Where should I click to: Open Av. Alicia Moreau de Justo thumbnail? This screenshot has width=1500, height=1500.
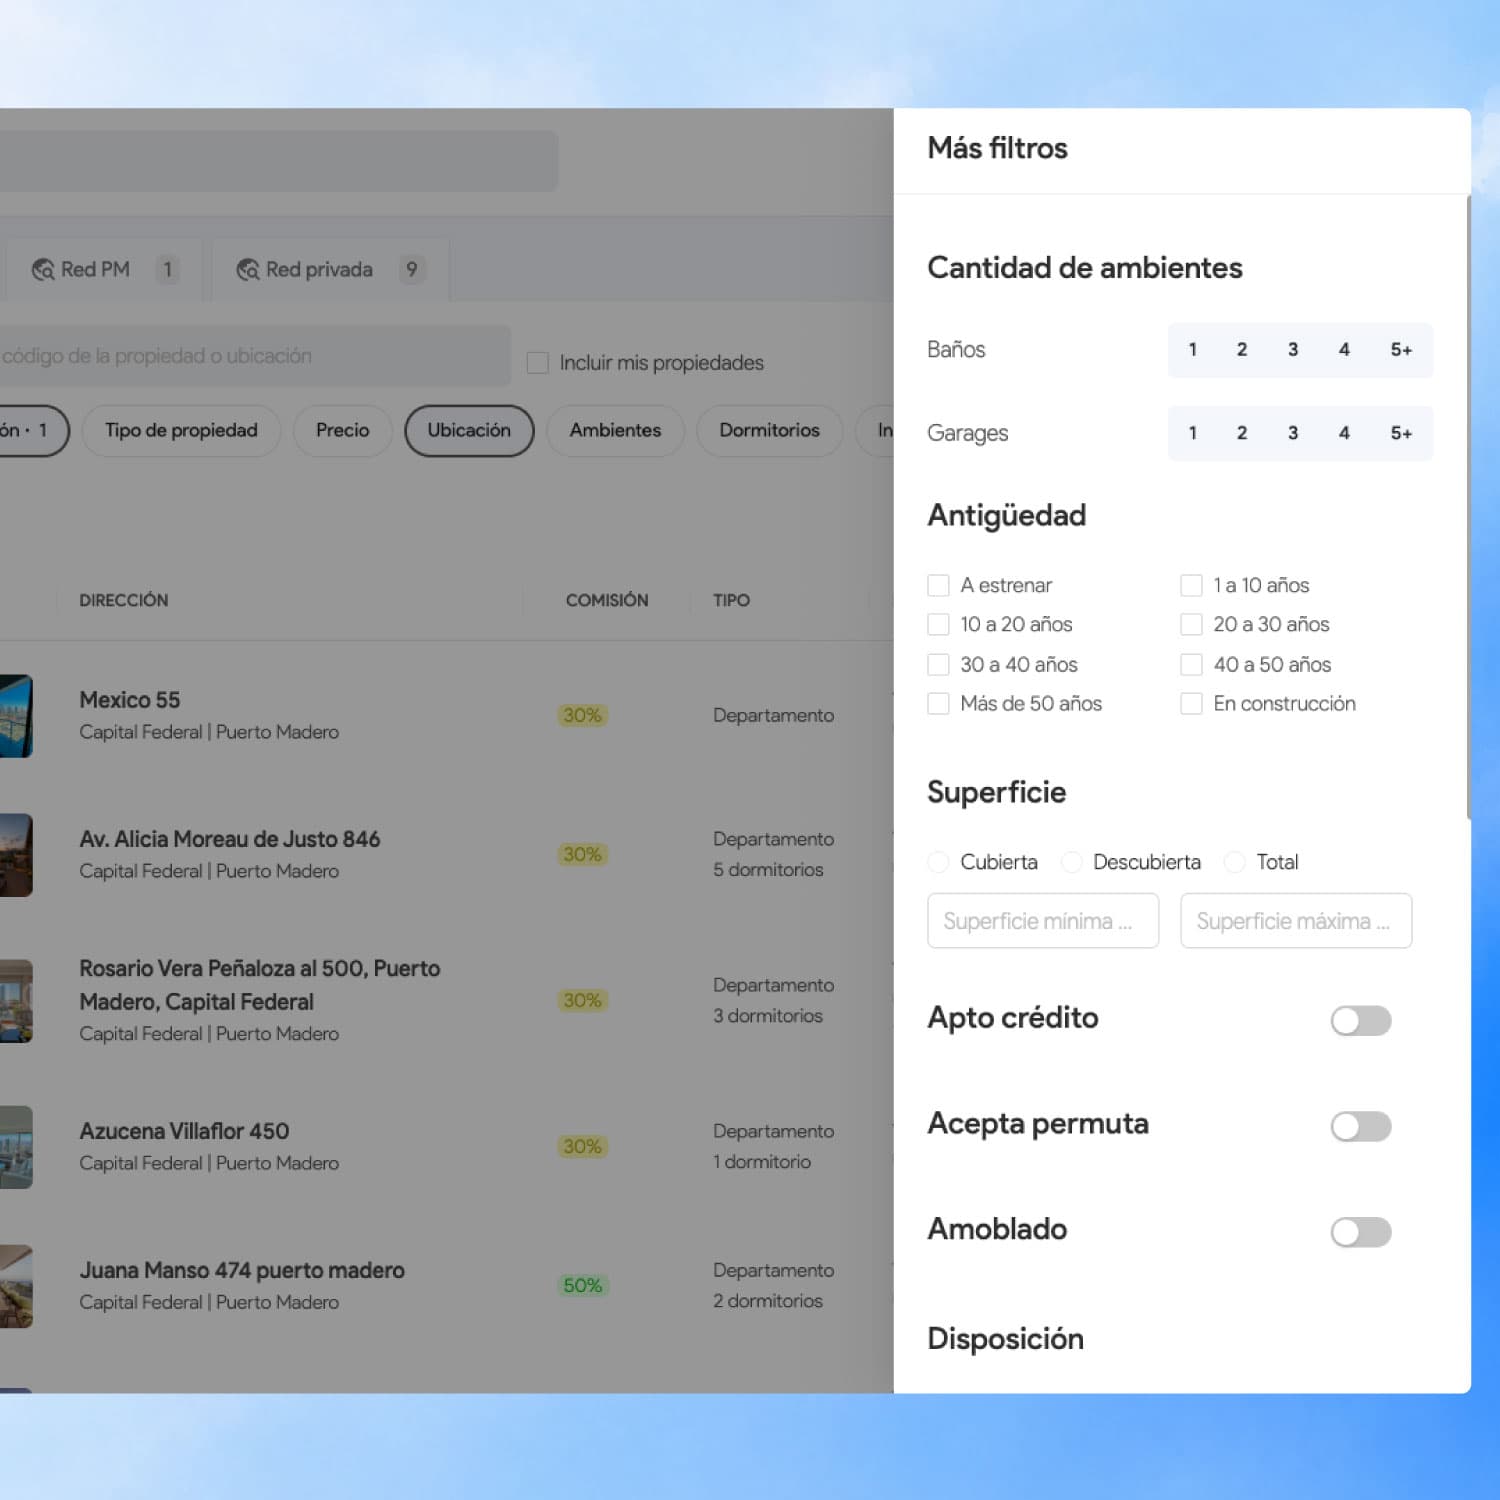(x=16, y=855)
